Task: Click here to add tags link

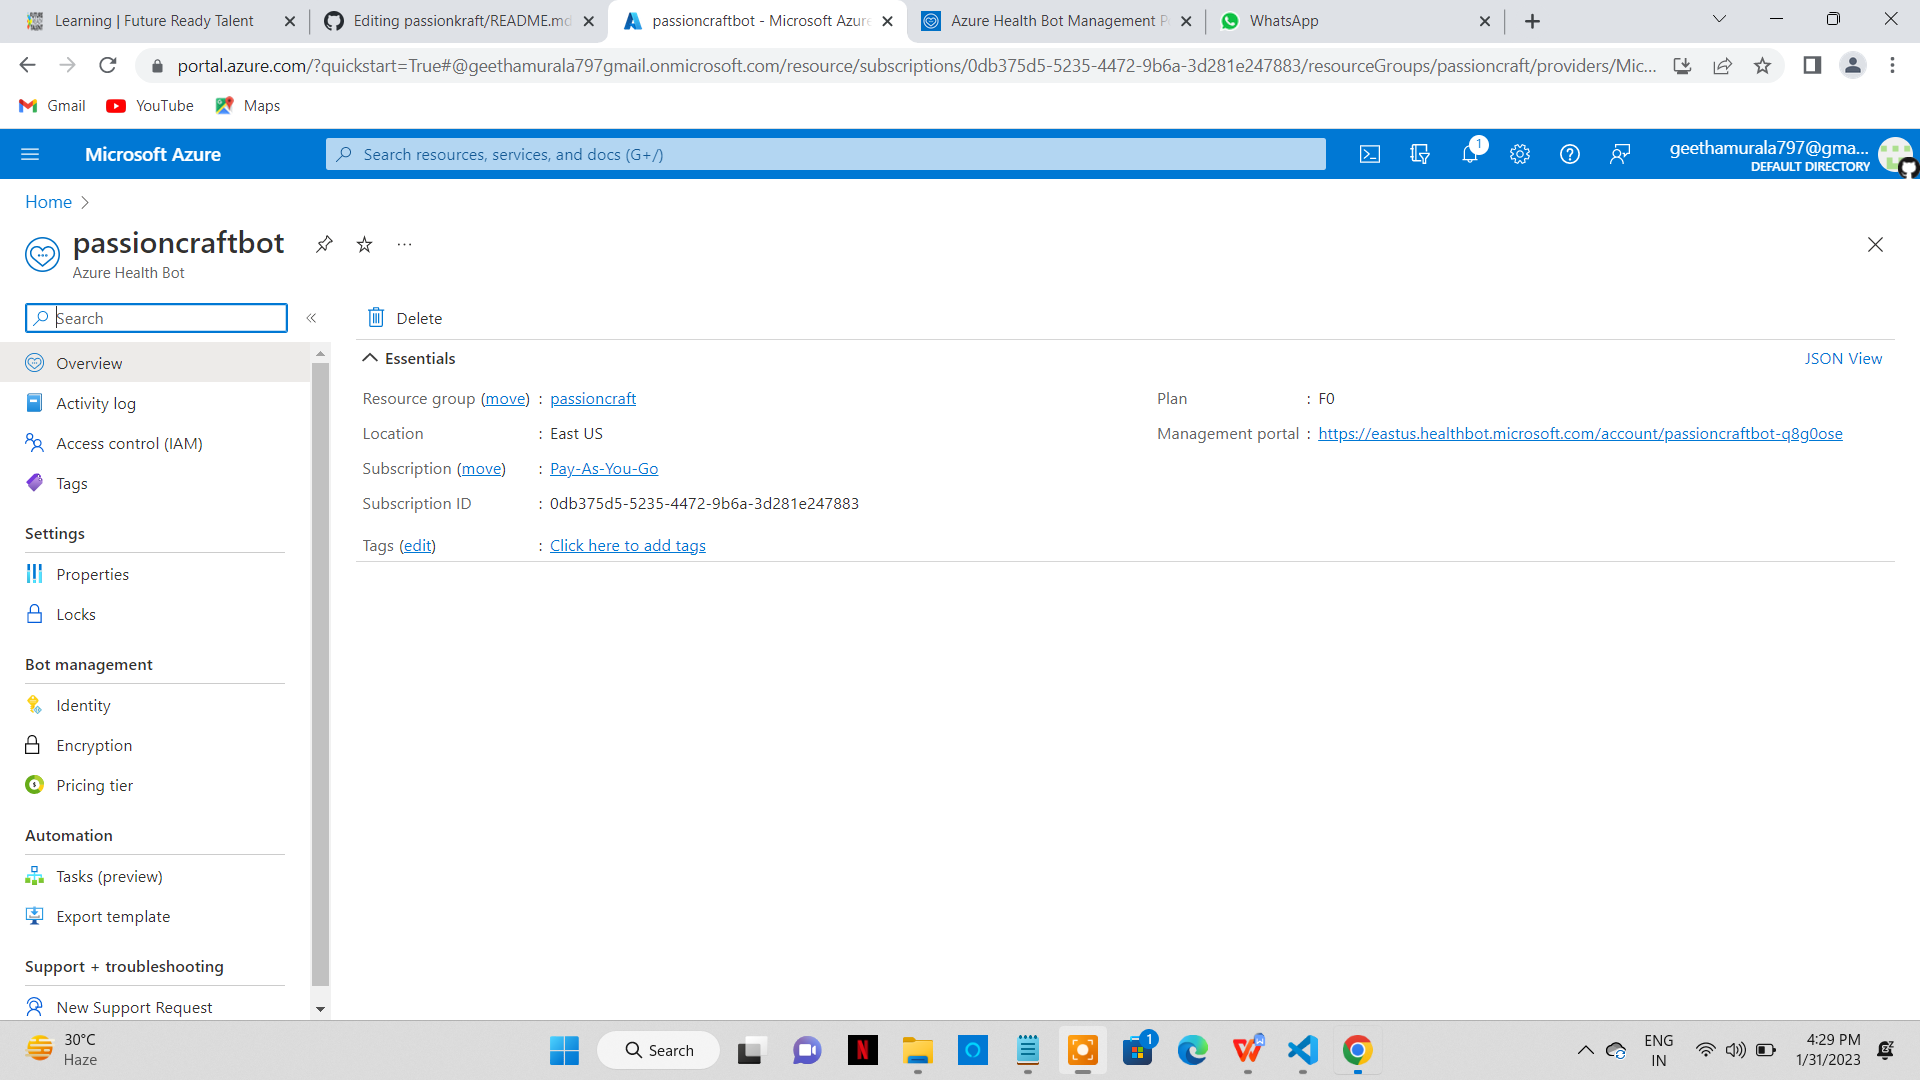Action: [x=627, y=545]
